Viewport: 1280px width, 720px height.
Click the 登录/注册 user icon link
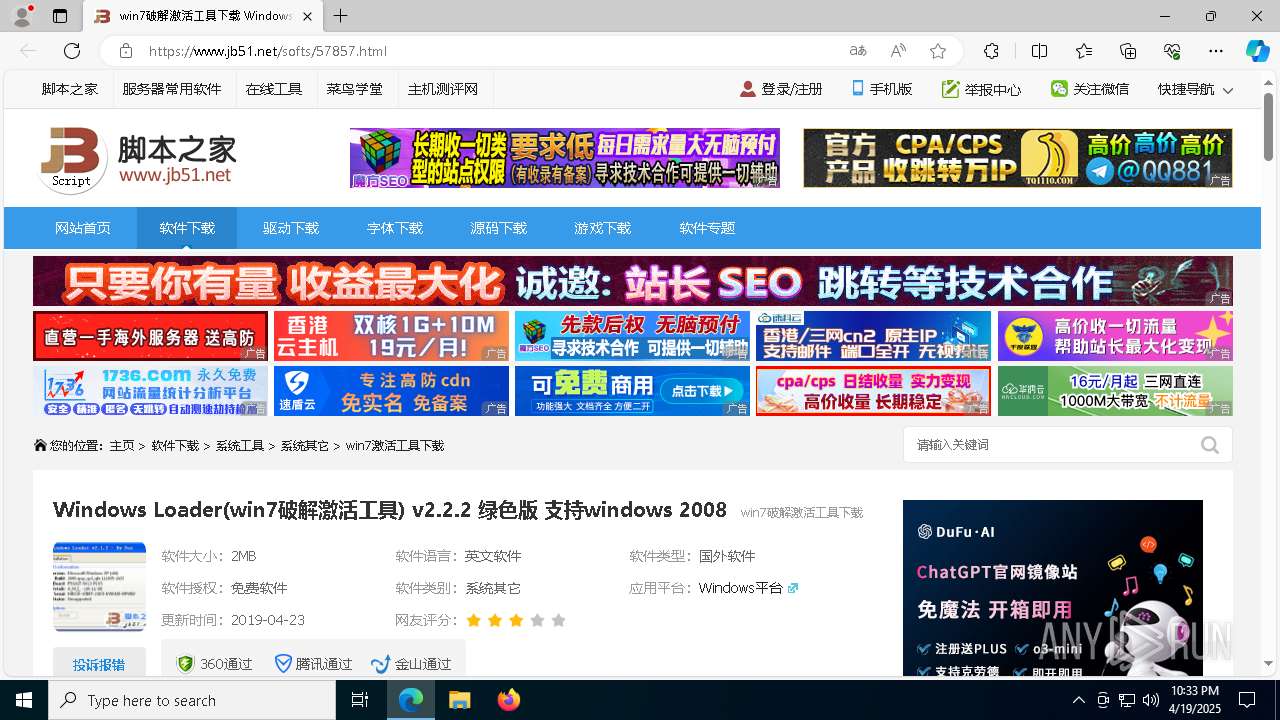pyautogui.click(x=781, y=89)
